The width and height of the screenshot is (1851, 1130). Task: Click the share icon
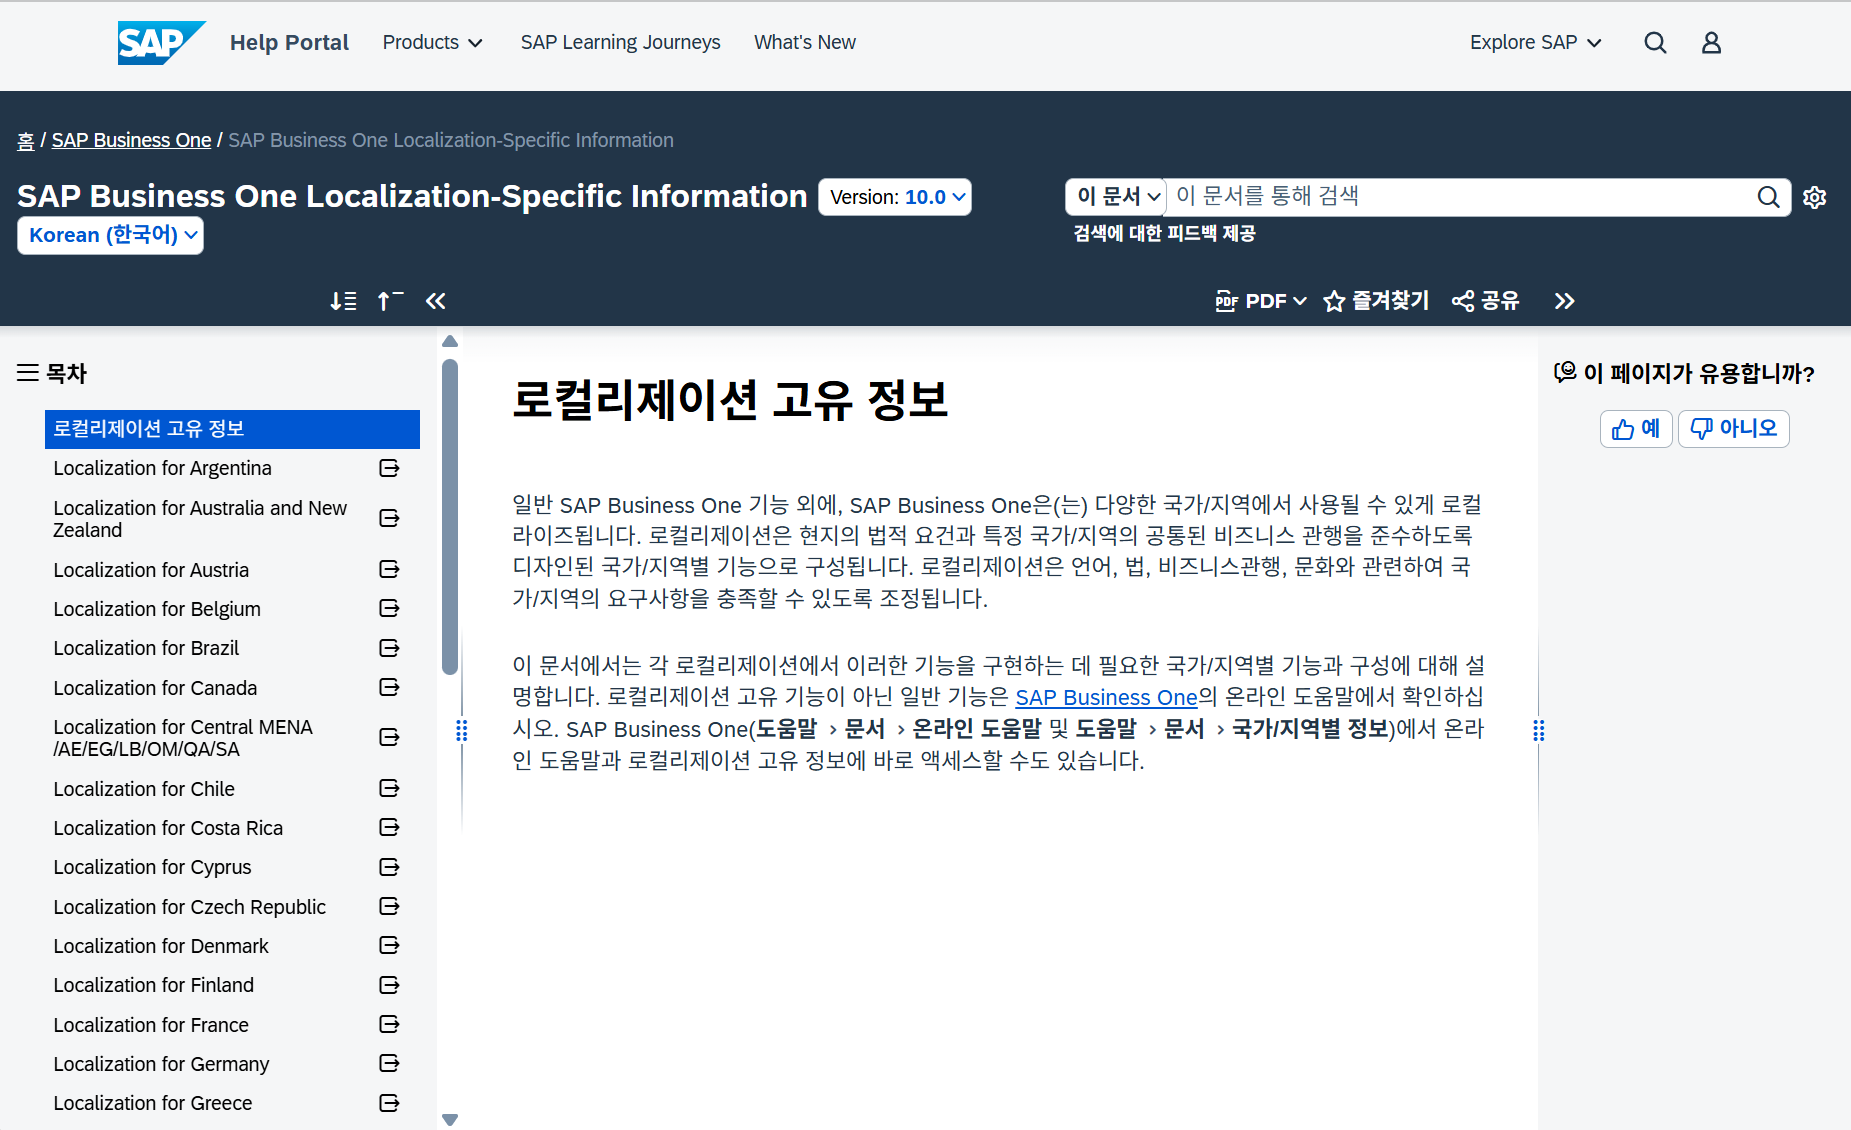[x=1462, y=300]
